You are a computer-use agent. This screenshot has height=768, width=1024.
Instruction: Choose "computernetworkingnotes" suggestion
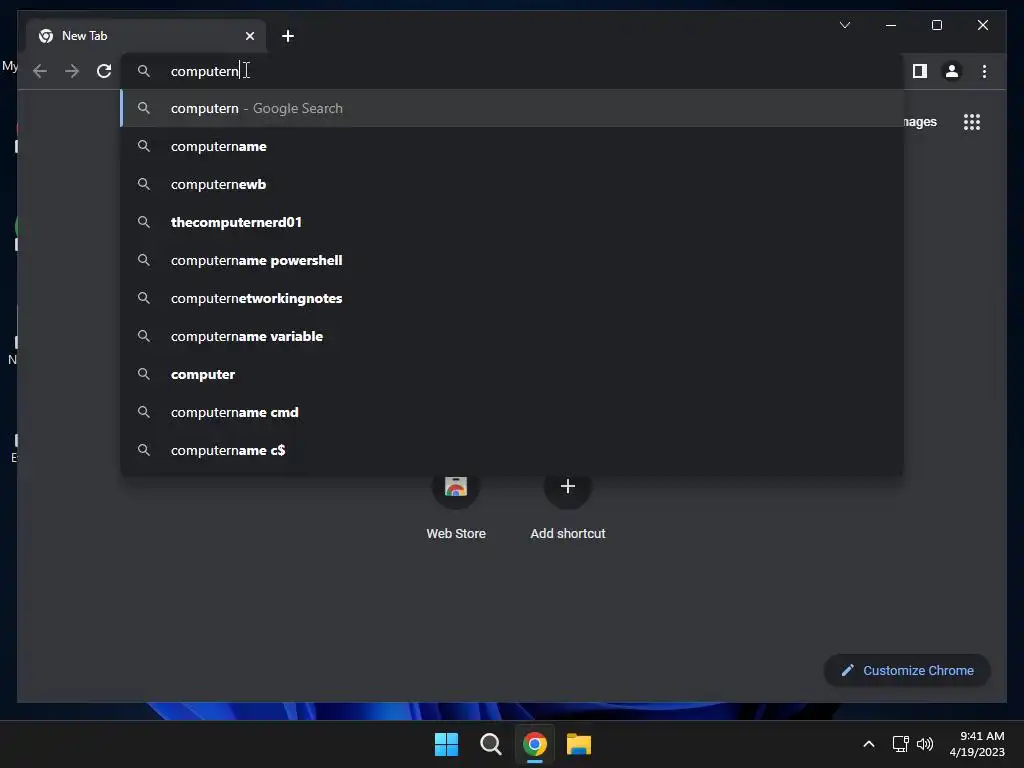point(512,298)
